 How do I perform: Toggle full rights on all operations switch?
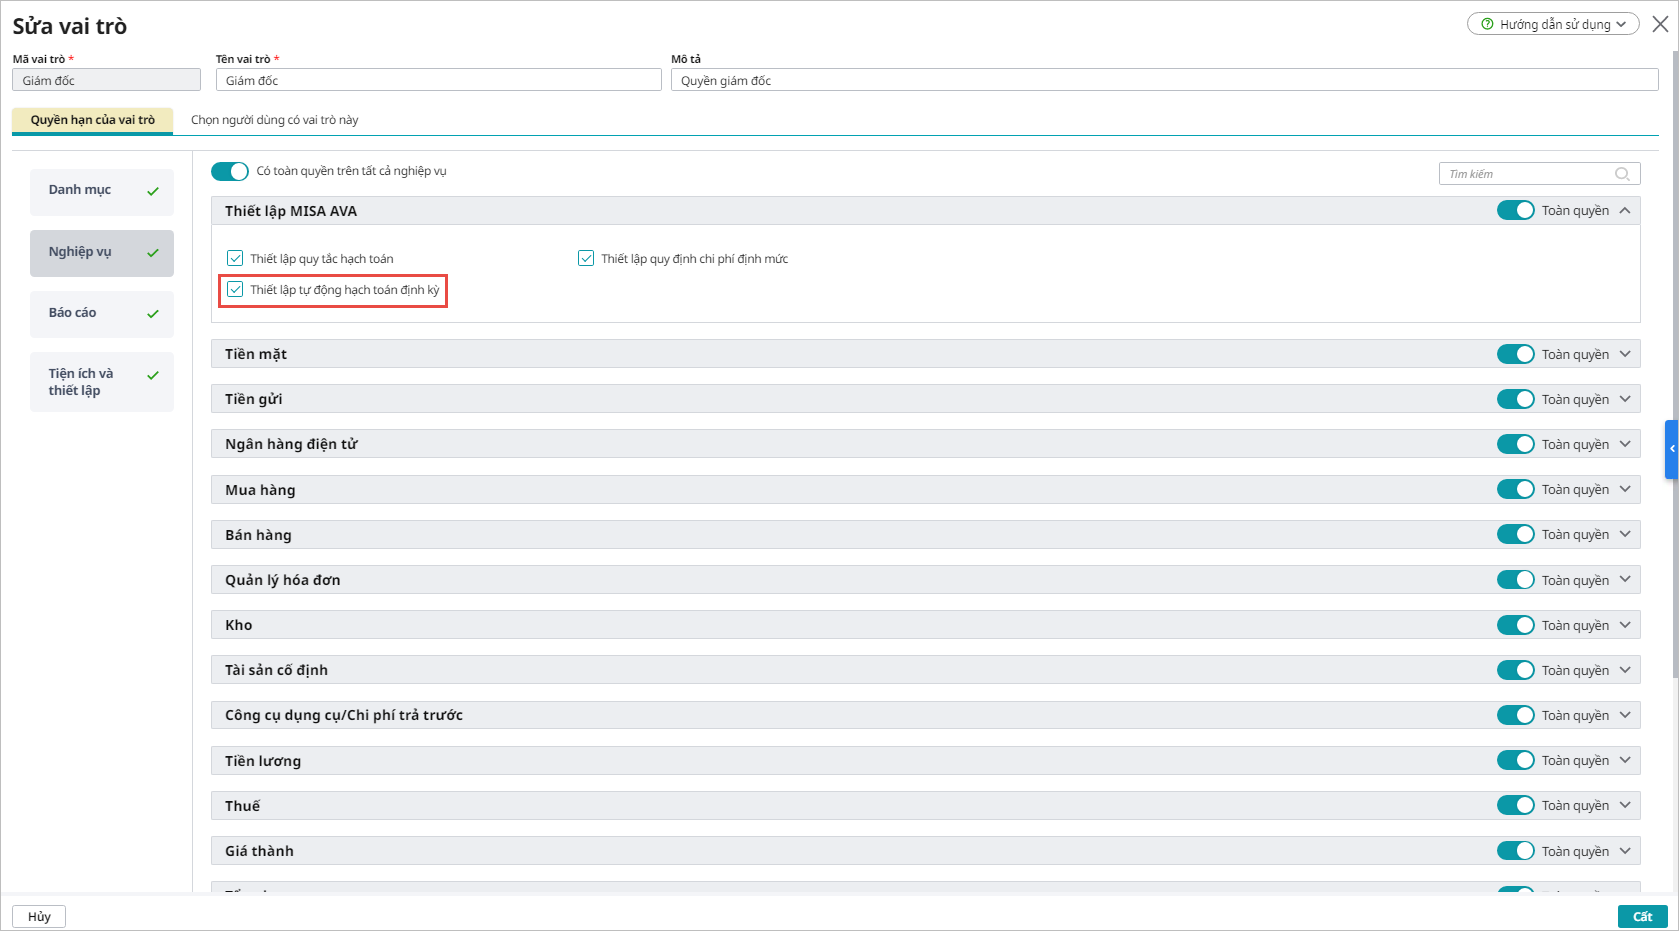pyautogui.click(x=230, y=171)
